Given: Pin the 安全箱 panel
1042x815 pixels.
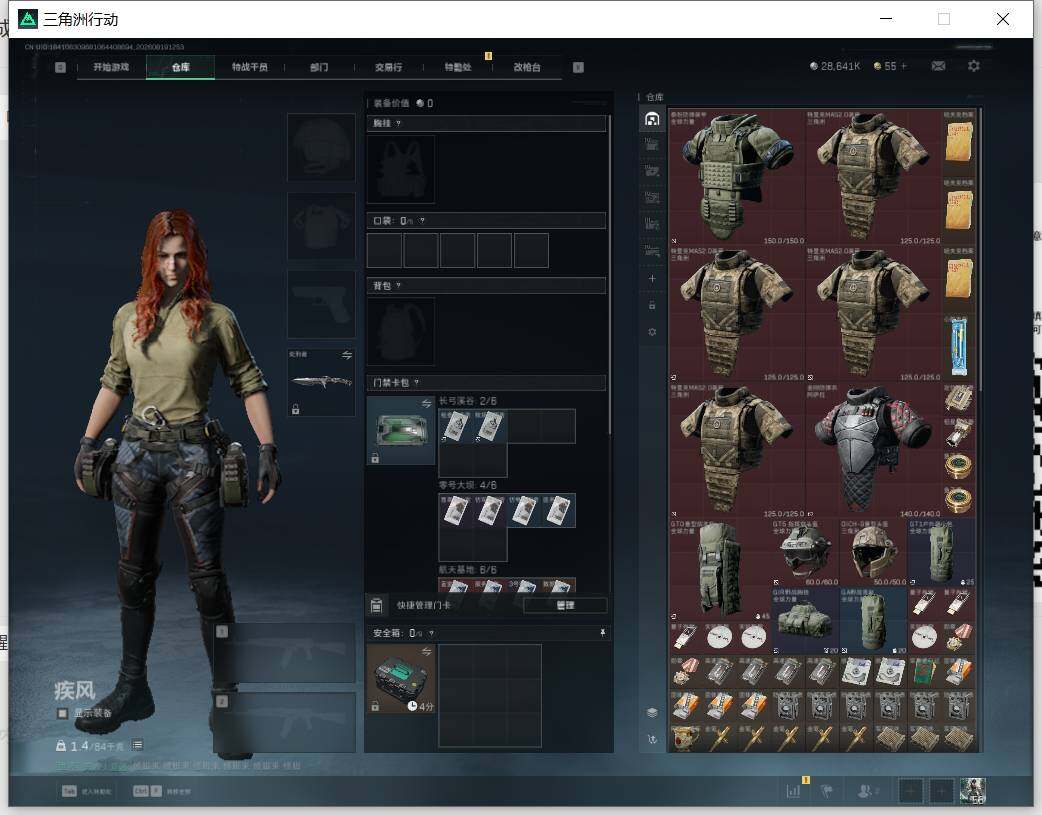Looking at the screenshot, I should [x=603, y=634].
